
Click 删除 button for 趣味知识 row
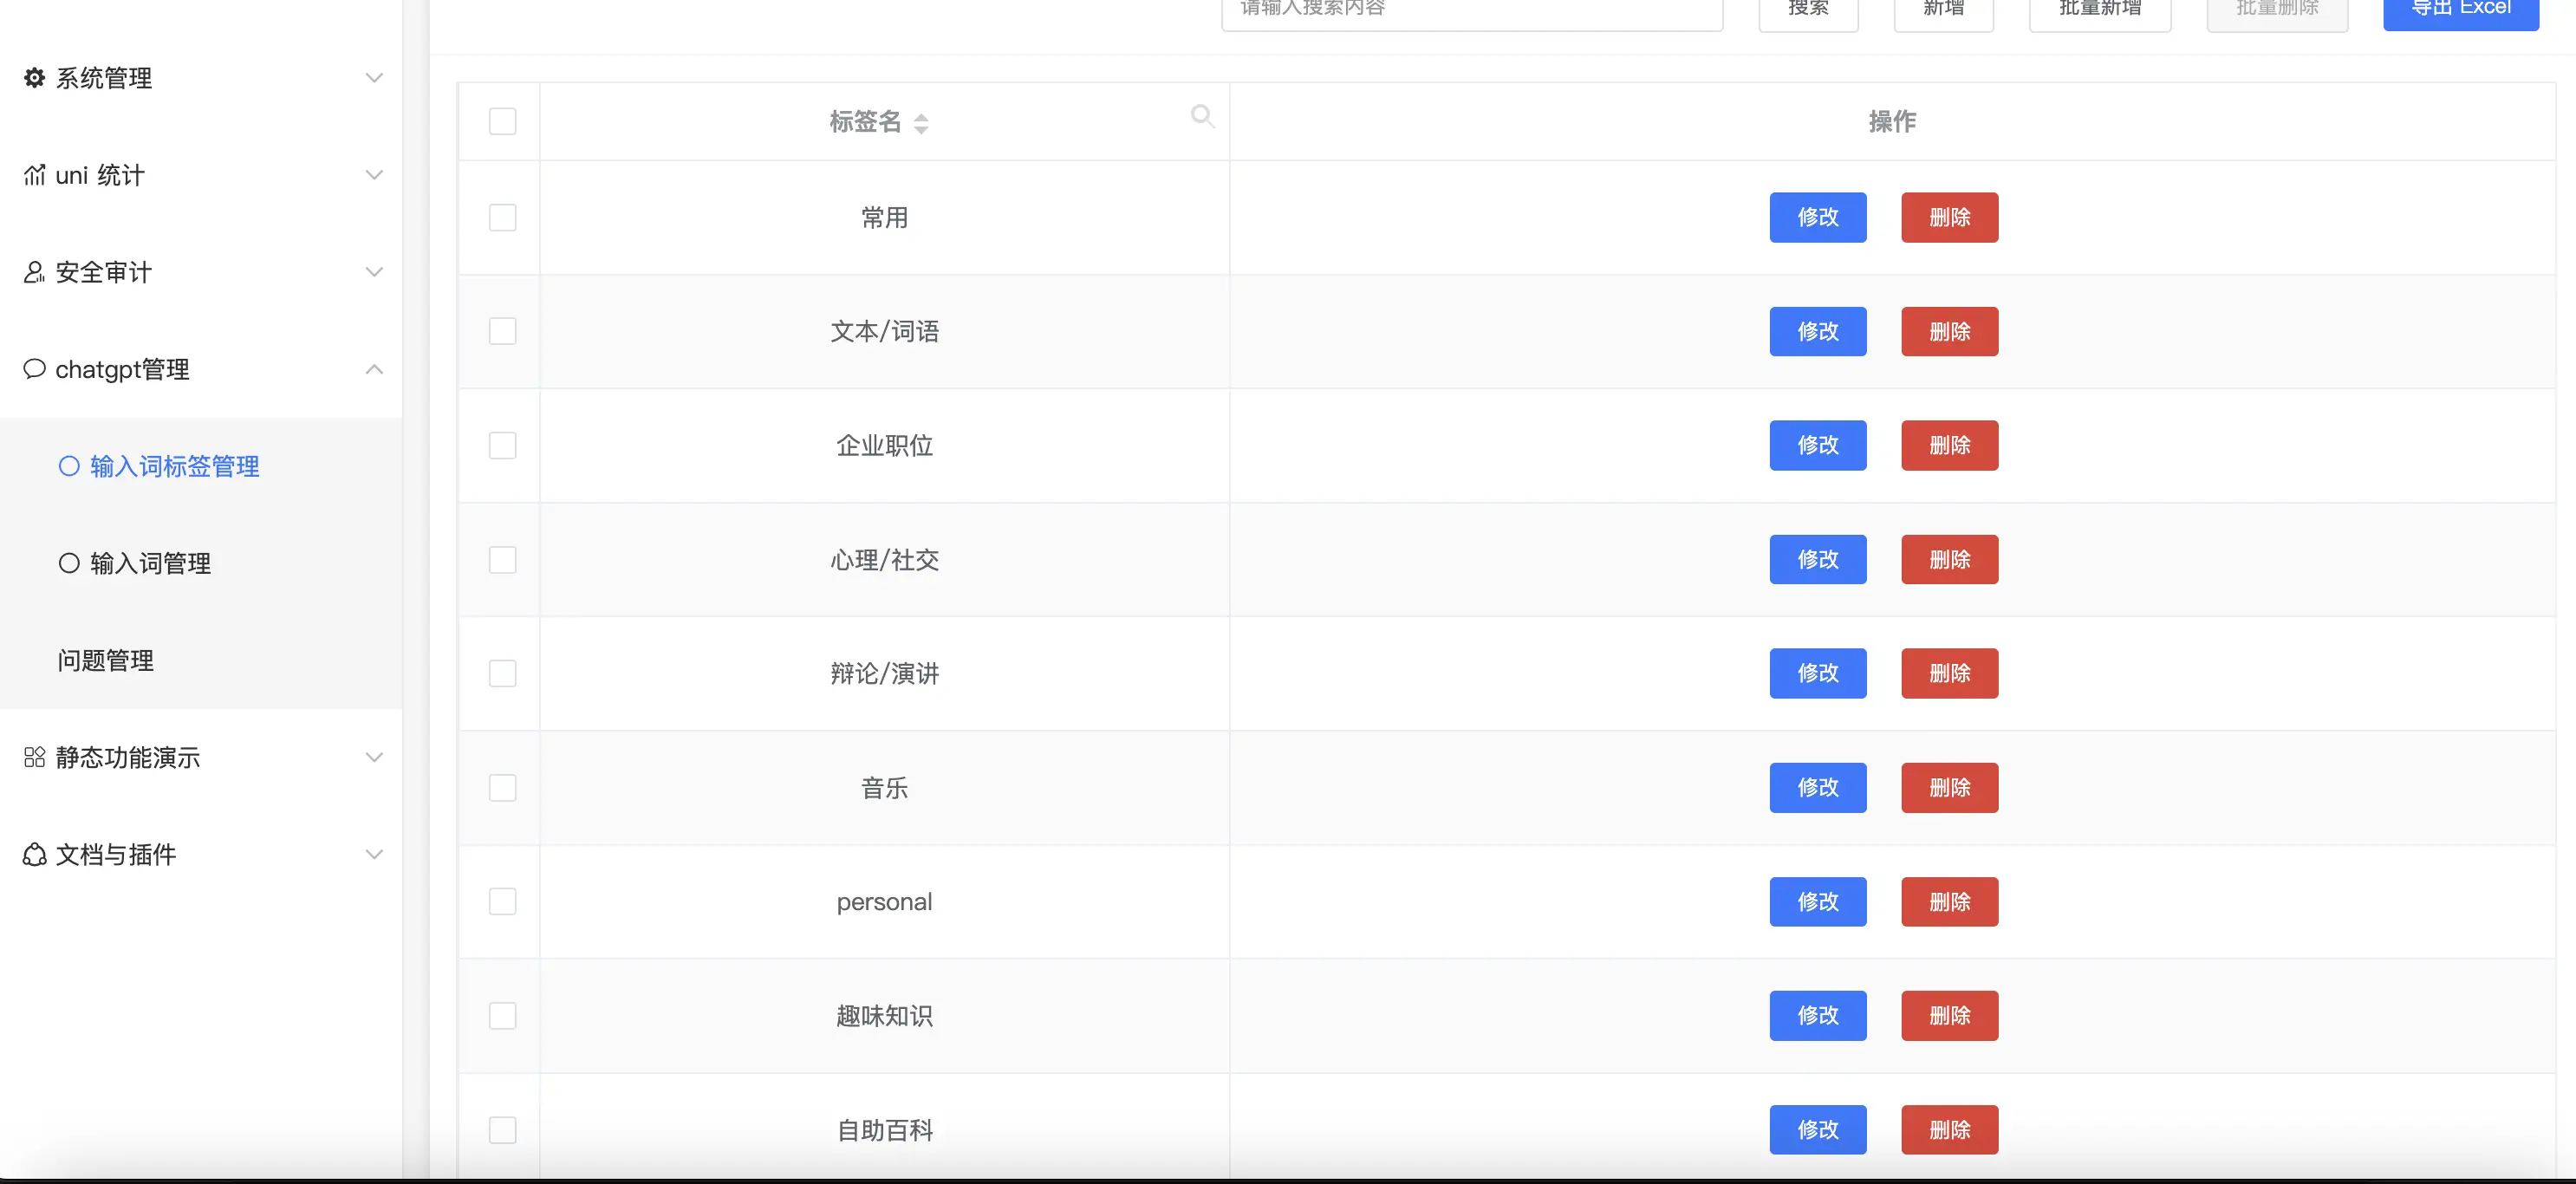[1949, 1016]
